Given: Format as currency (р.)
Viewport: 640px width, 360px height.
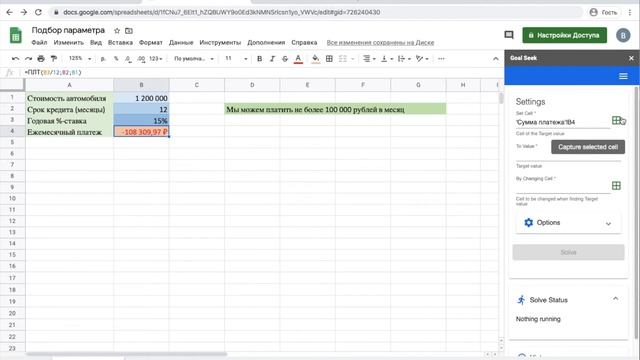Looking at the screenshot, I should pyautogui.click(x=103, y=59).
